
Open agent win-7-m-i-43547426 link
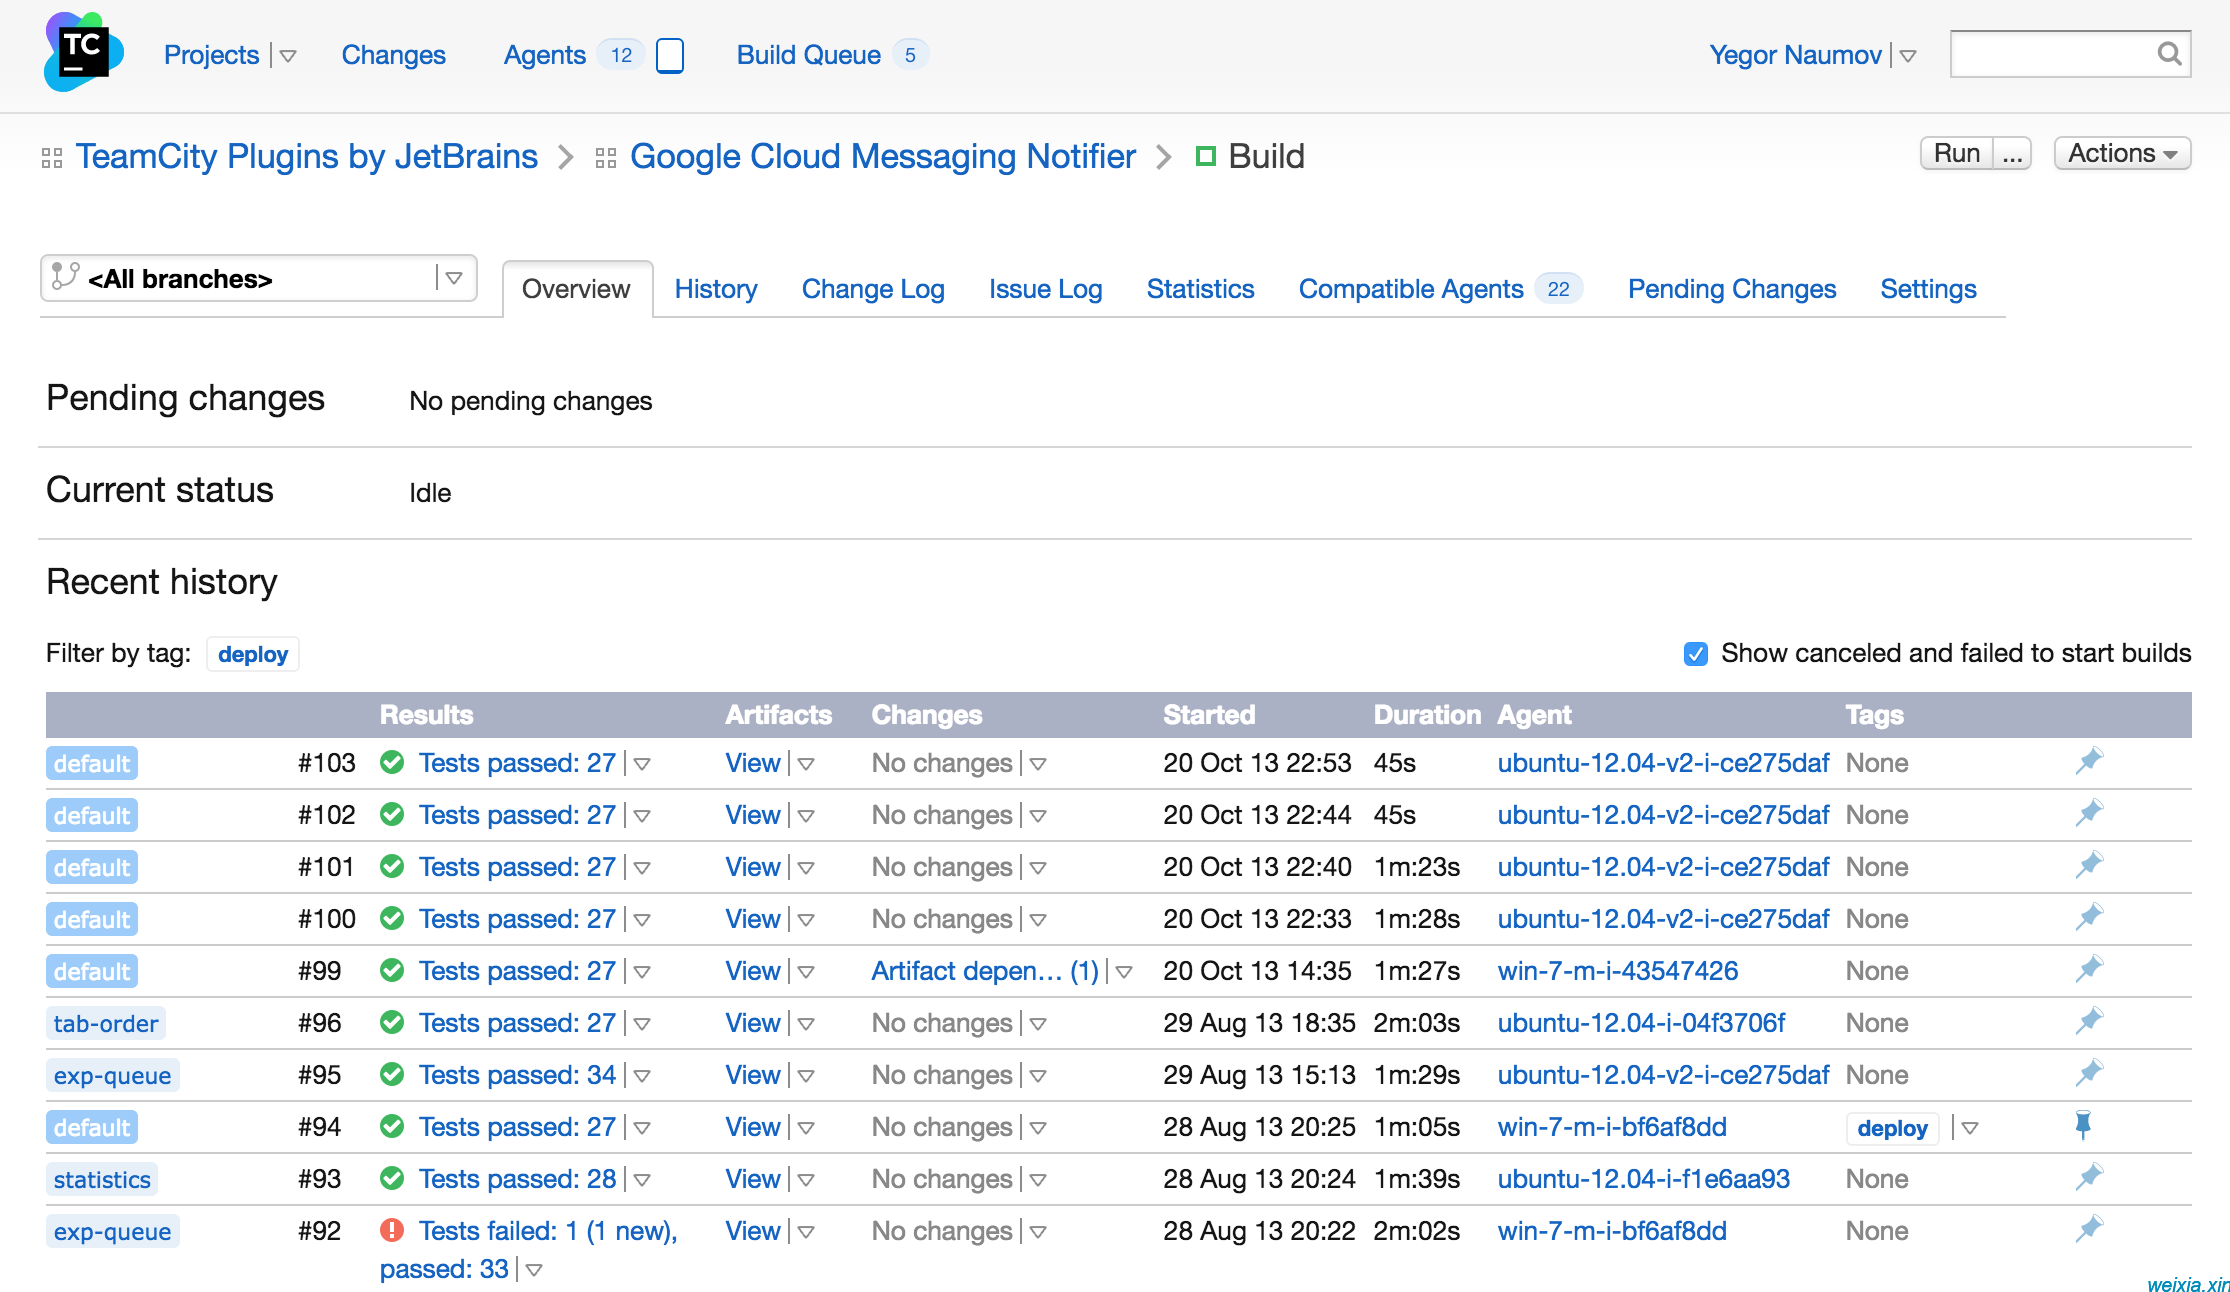1617,971
